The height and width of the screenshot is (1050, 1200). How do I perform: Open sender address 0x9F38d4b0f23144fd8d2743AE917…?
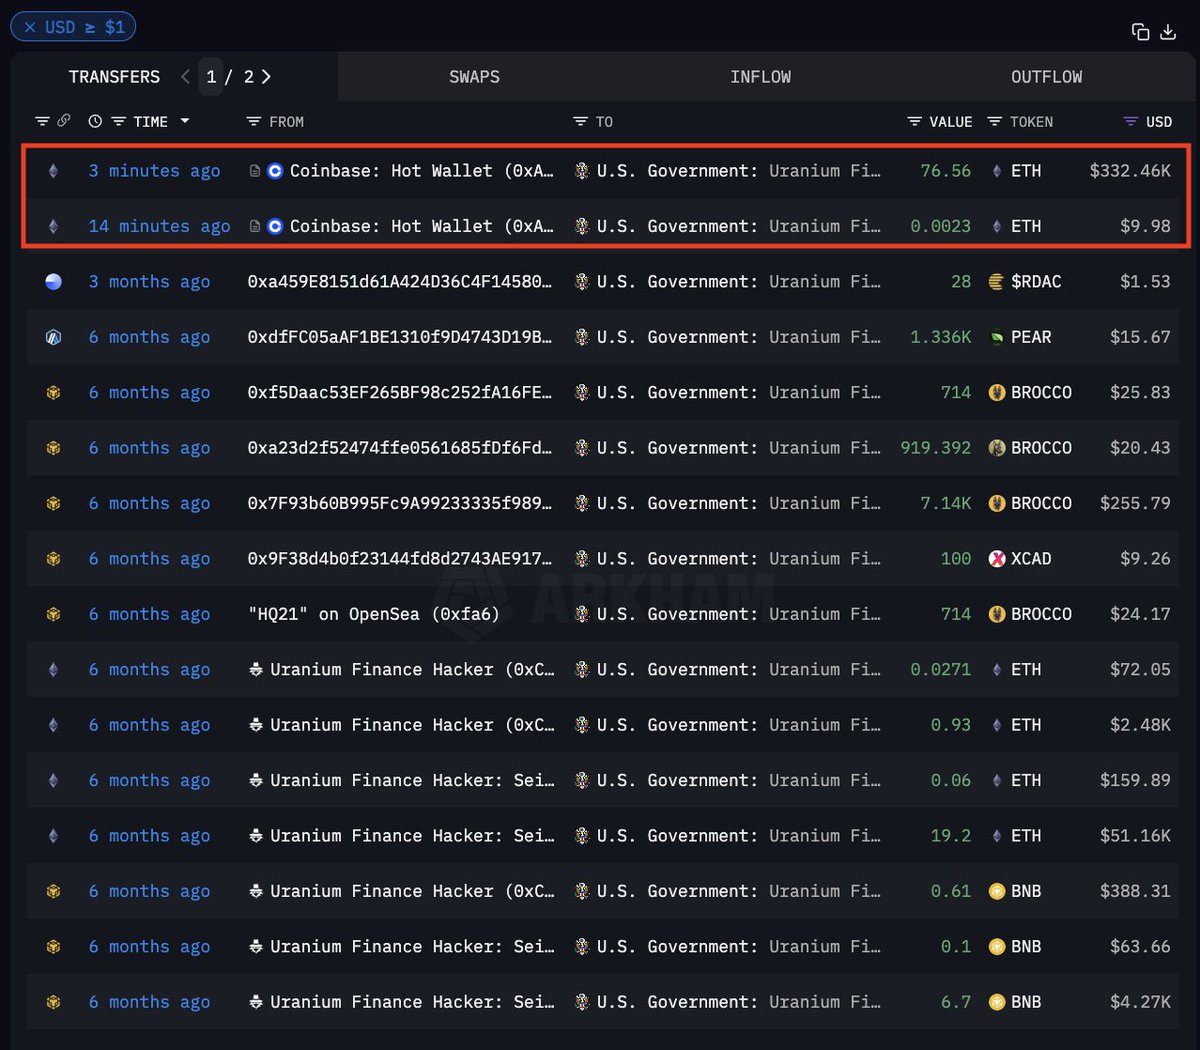pyautogui.click(x=399, y=559)
